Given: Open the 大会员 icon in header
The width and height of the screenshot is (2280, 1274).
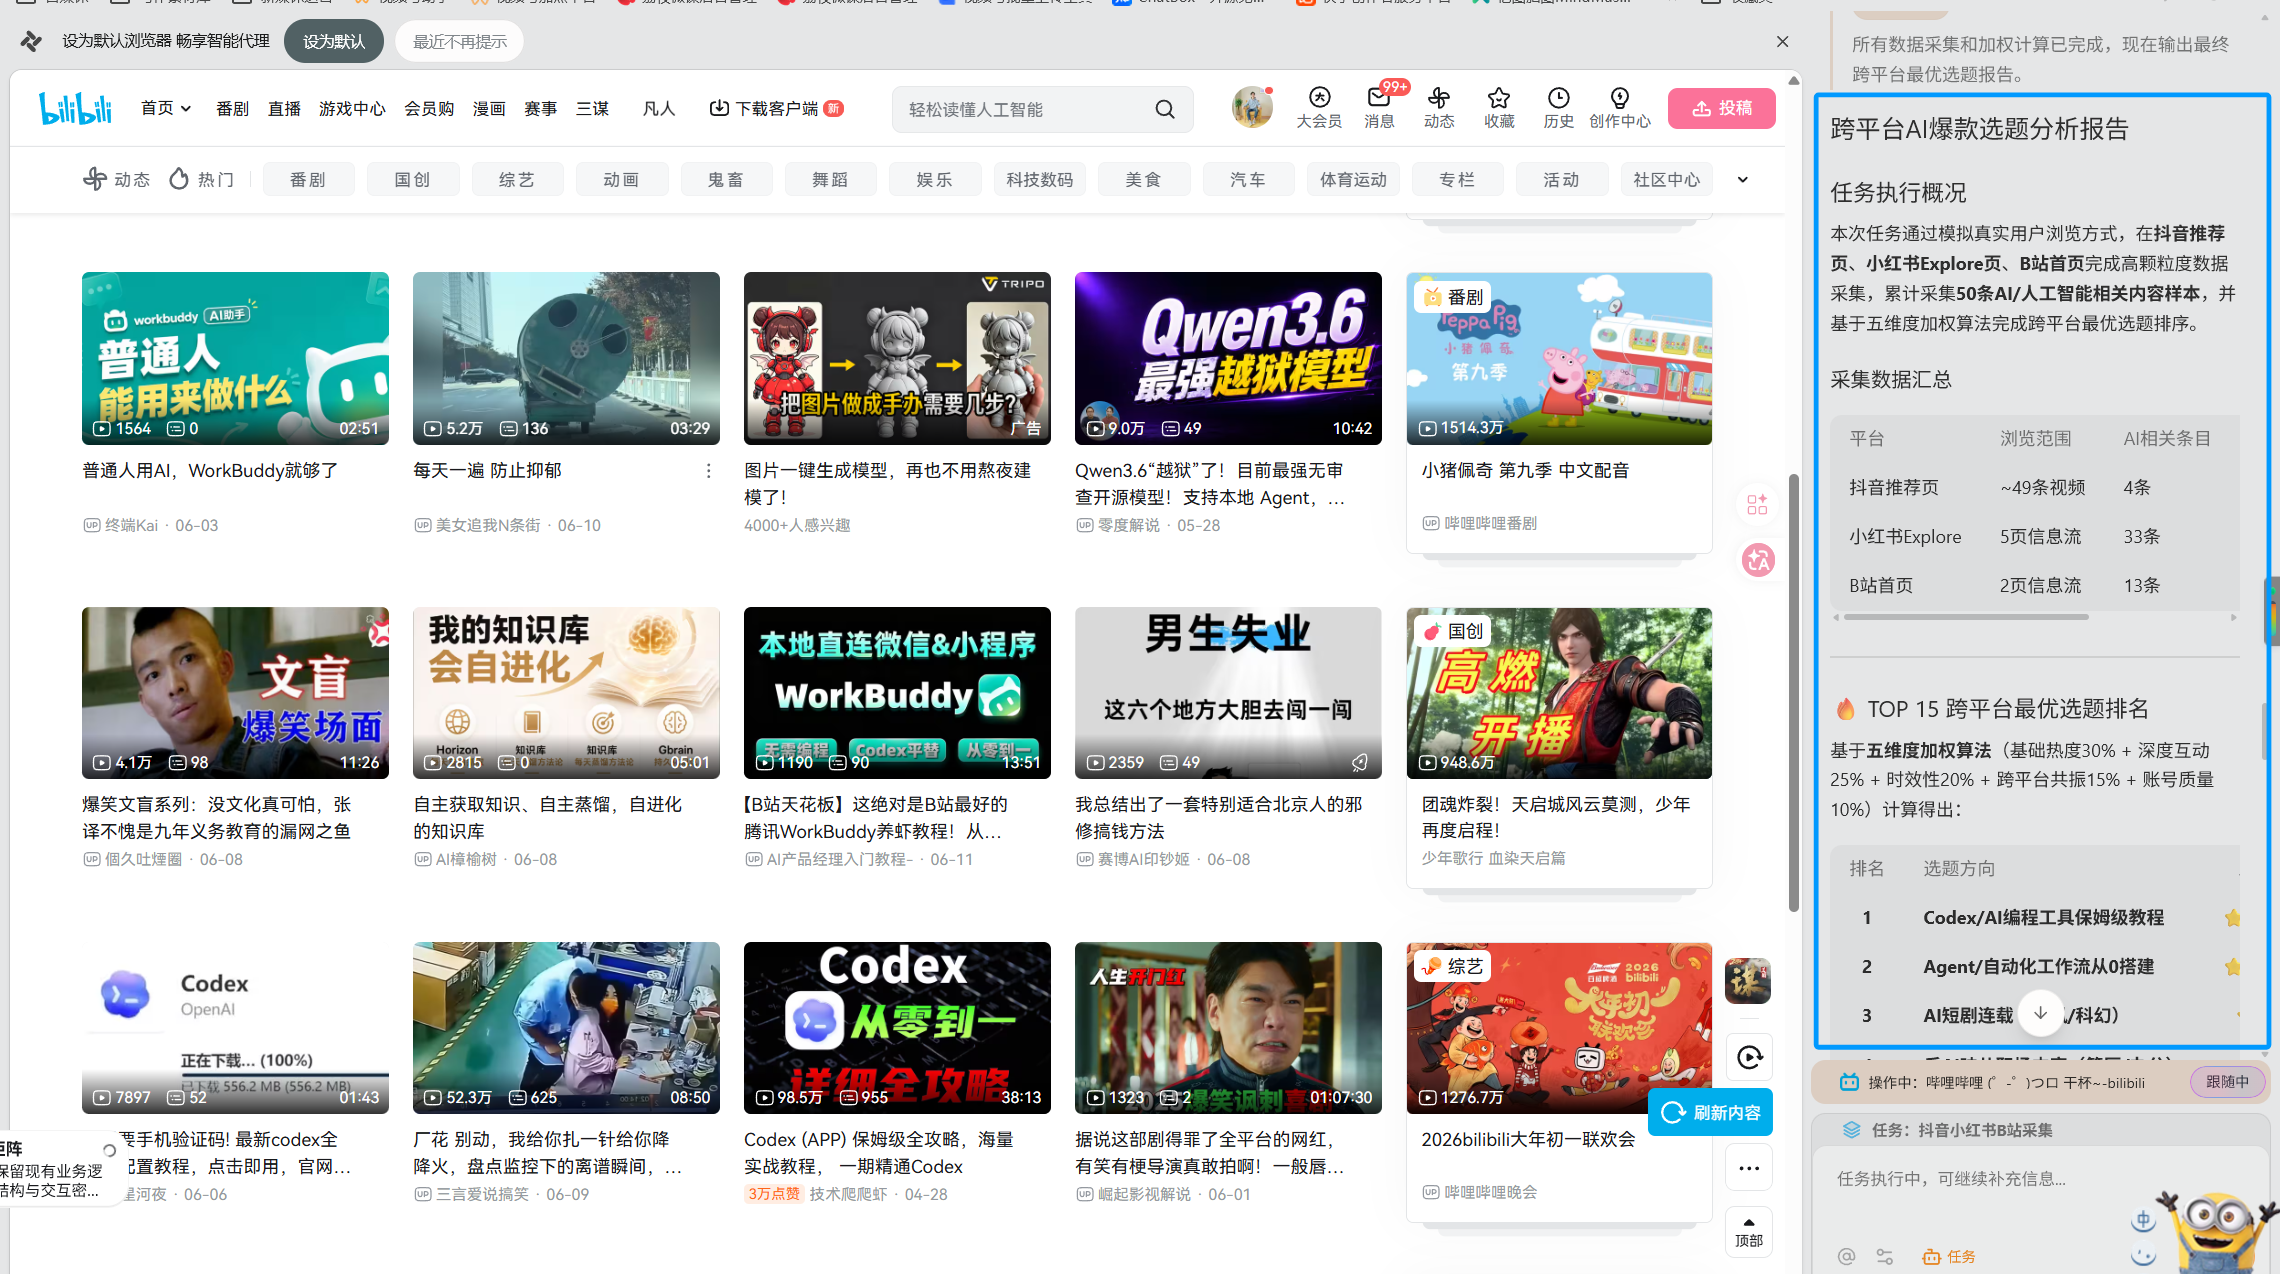Looking at the screenshot, I should [x=1319, y=108].
